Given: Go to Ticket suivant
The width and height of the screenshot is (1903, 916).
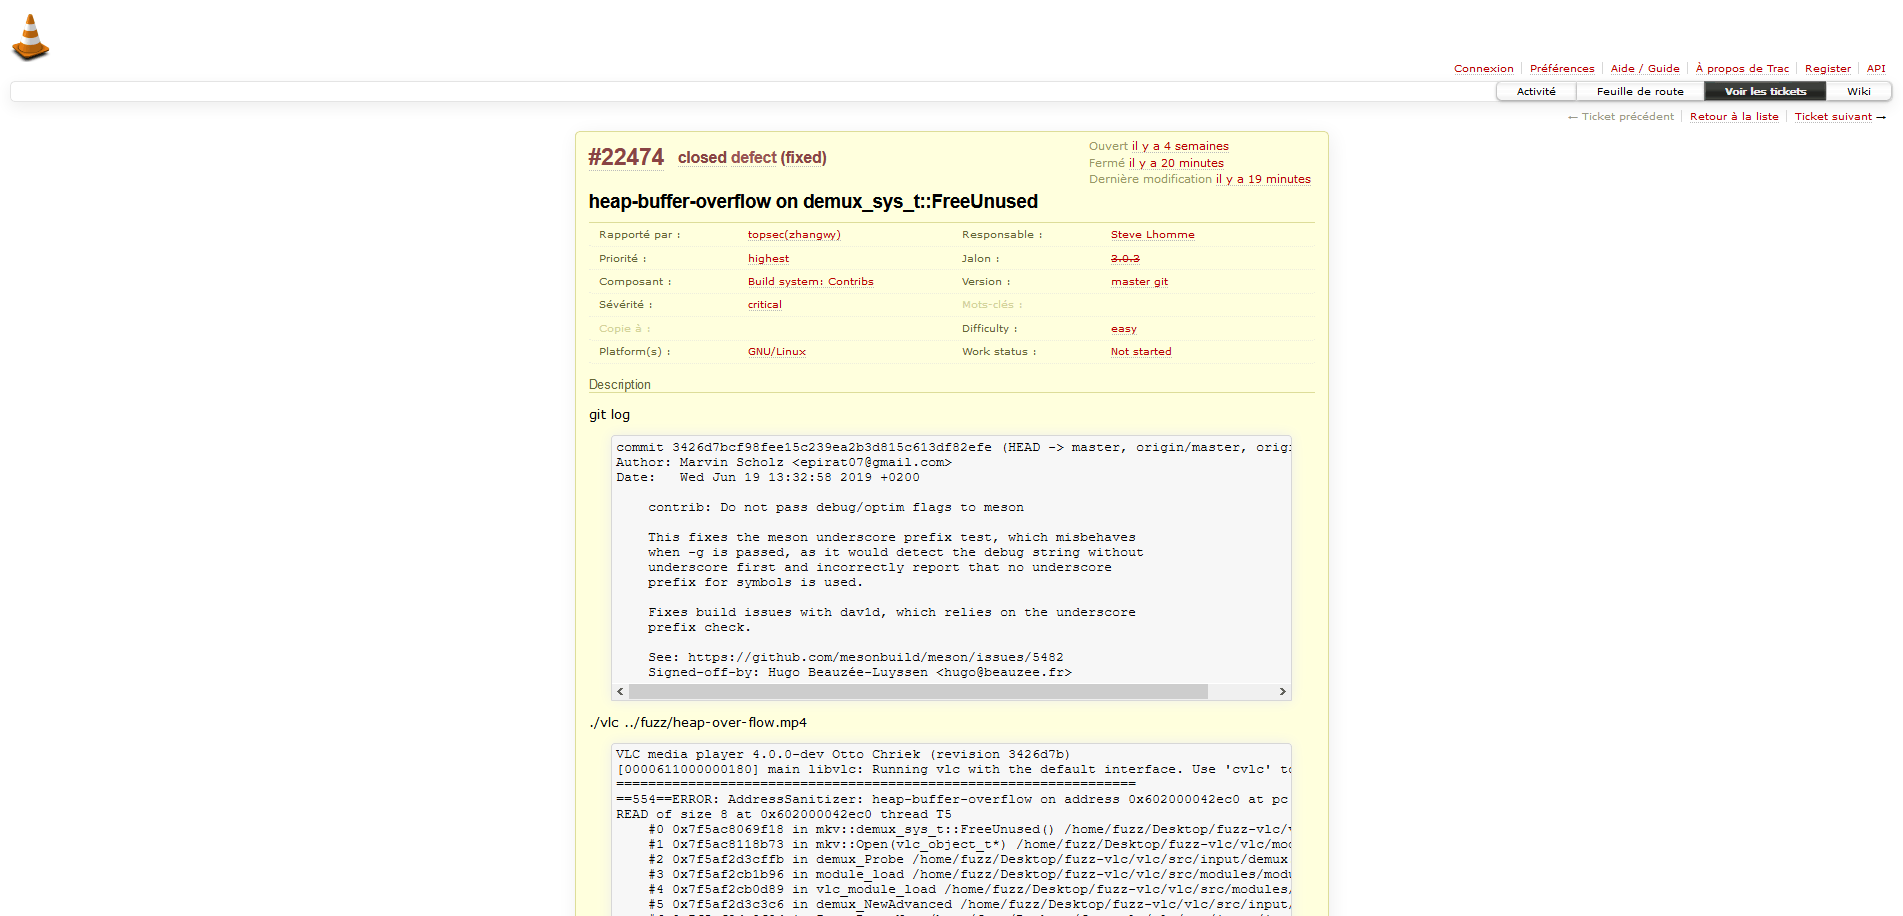Looking at the screenshot, I should [1840, 117].
